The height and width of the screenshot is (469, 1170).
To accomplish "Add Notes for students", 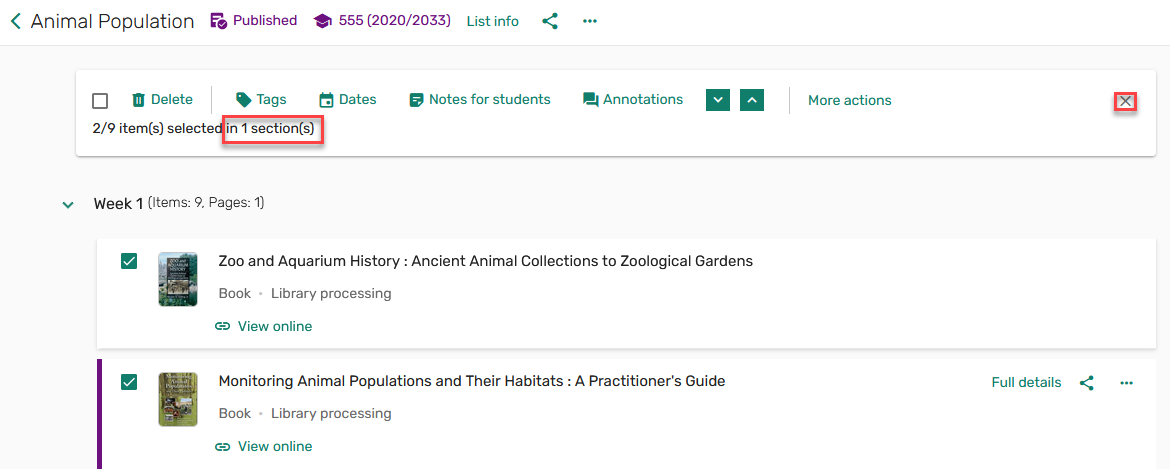I will click(480, 100).
